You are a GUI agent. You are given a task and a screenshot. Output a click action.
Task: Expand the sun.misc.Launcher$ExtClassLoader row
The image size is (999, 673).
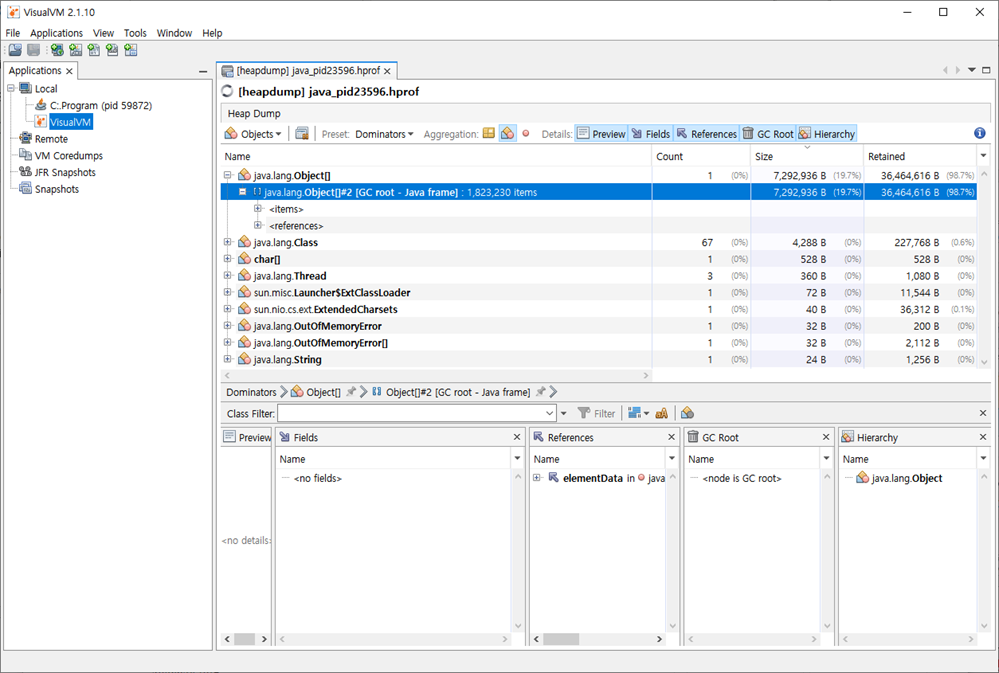pos(227,293)
